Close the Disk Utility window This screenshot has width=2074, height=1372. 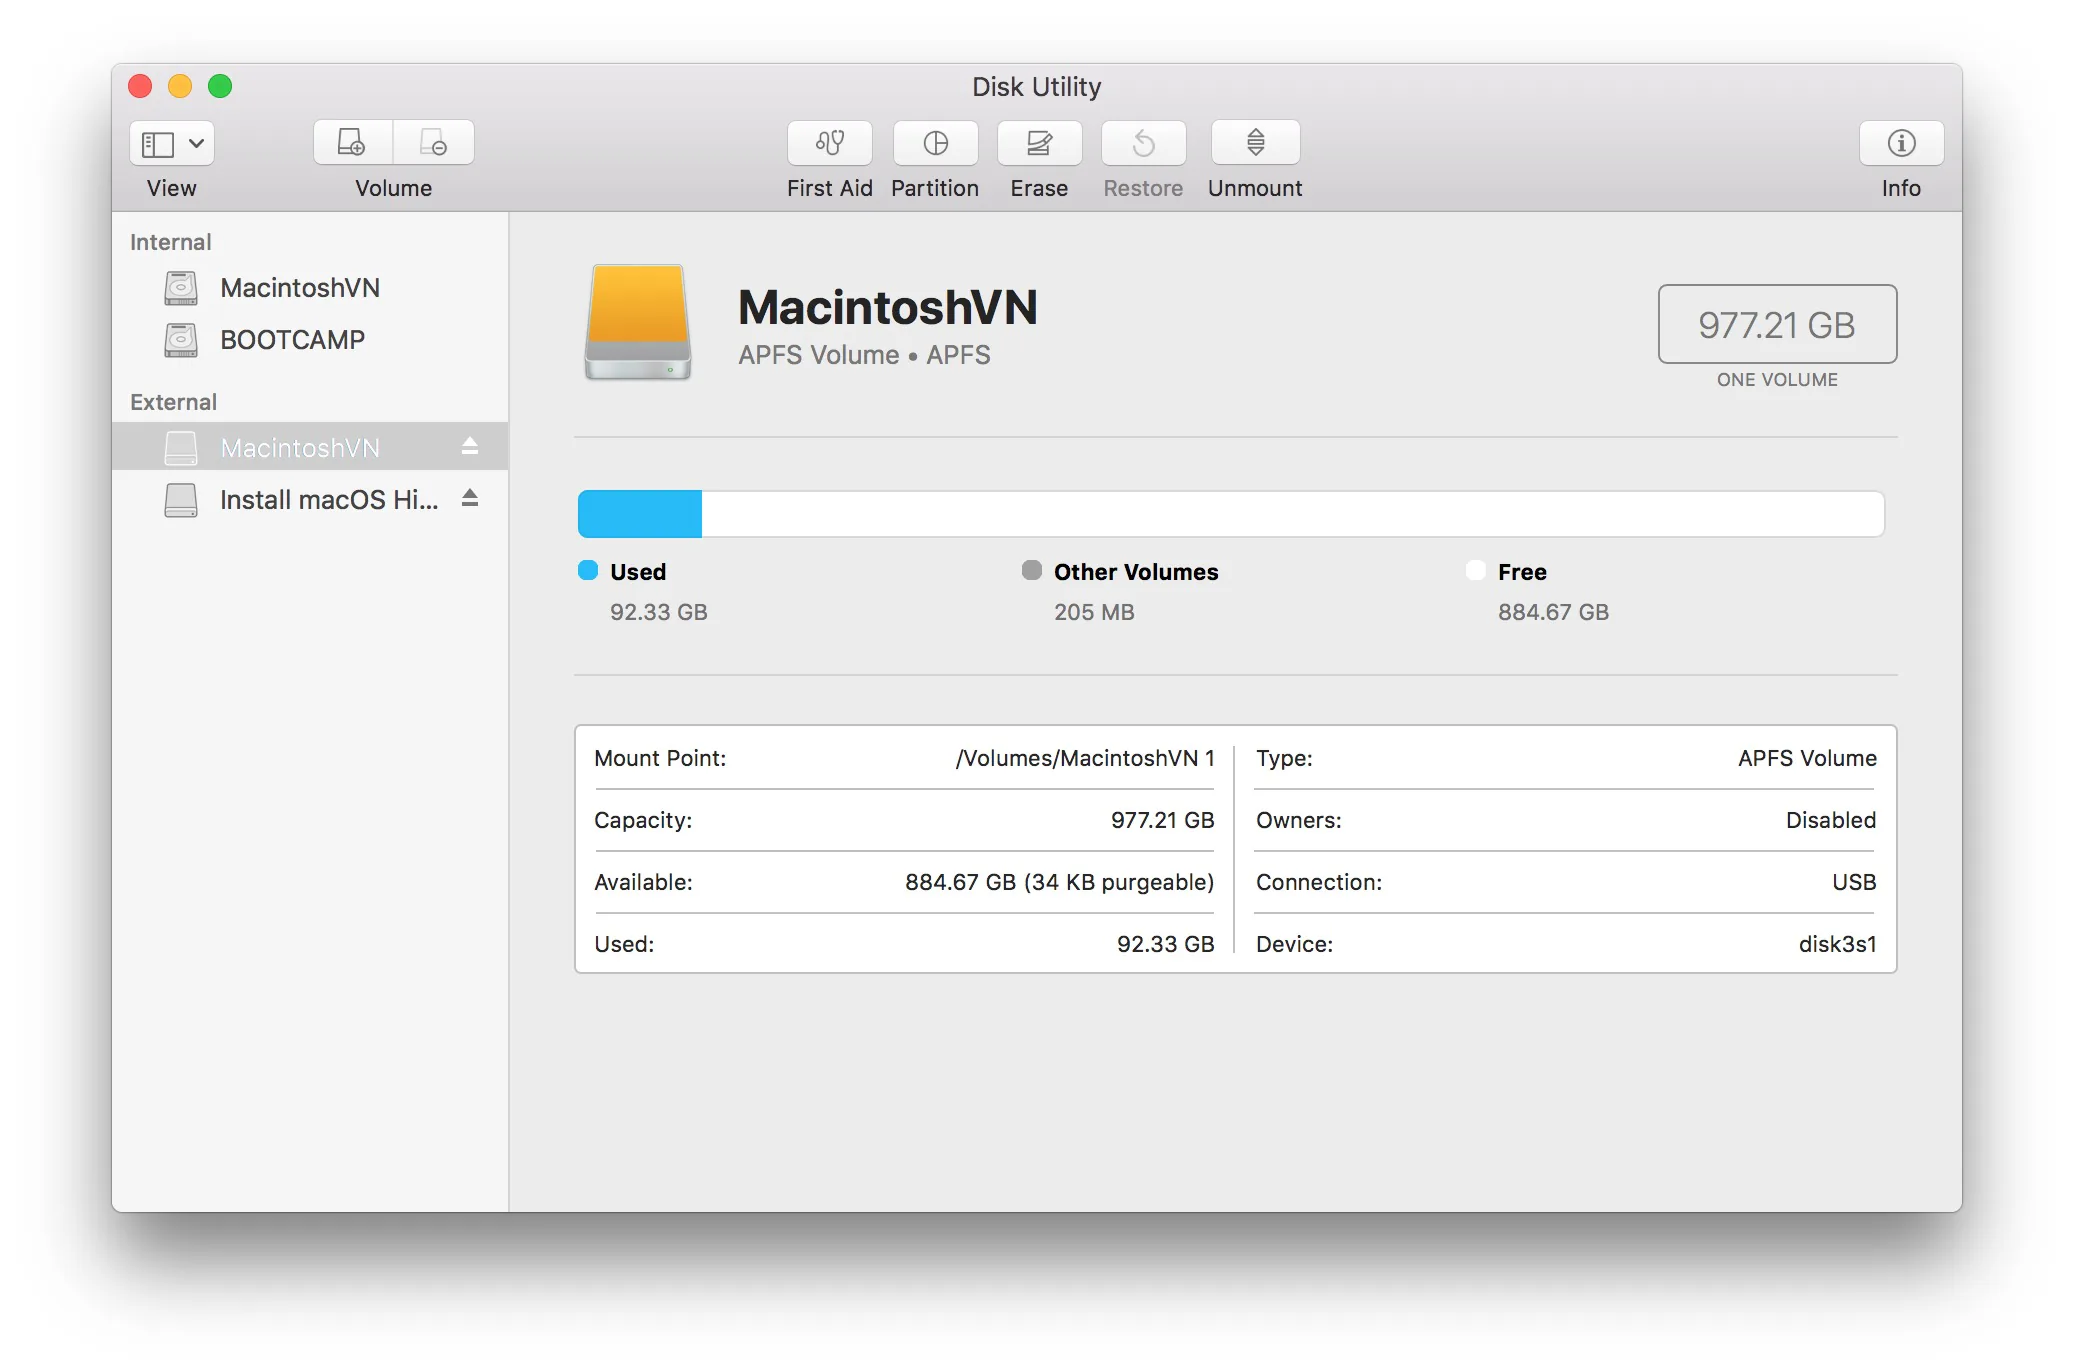(x=140, y=86)
